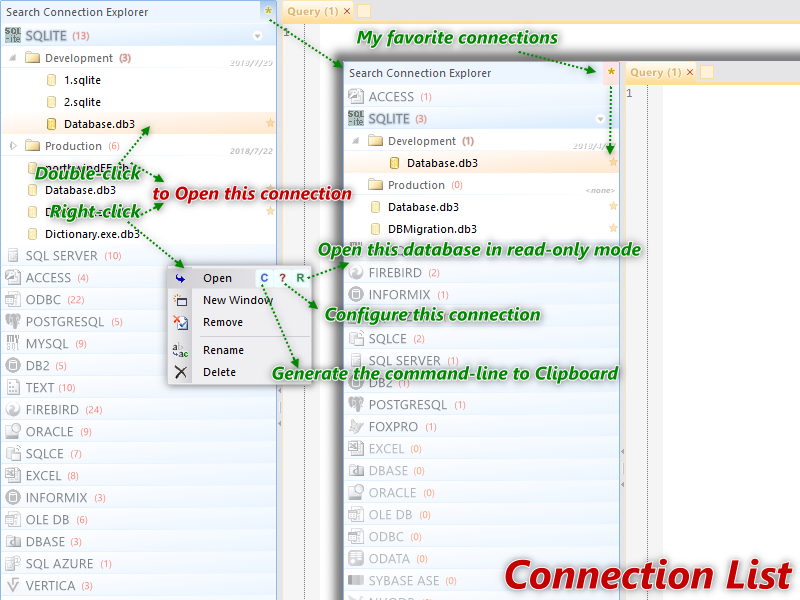Image resolution: width=800 pixels, height=600 pixels.
Task: Click the EXCEL (8) icon
Action: pos(13,475)
